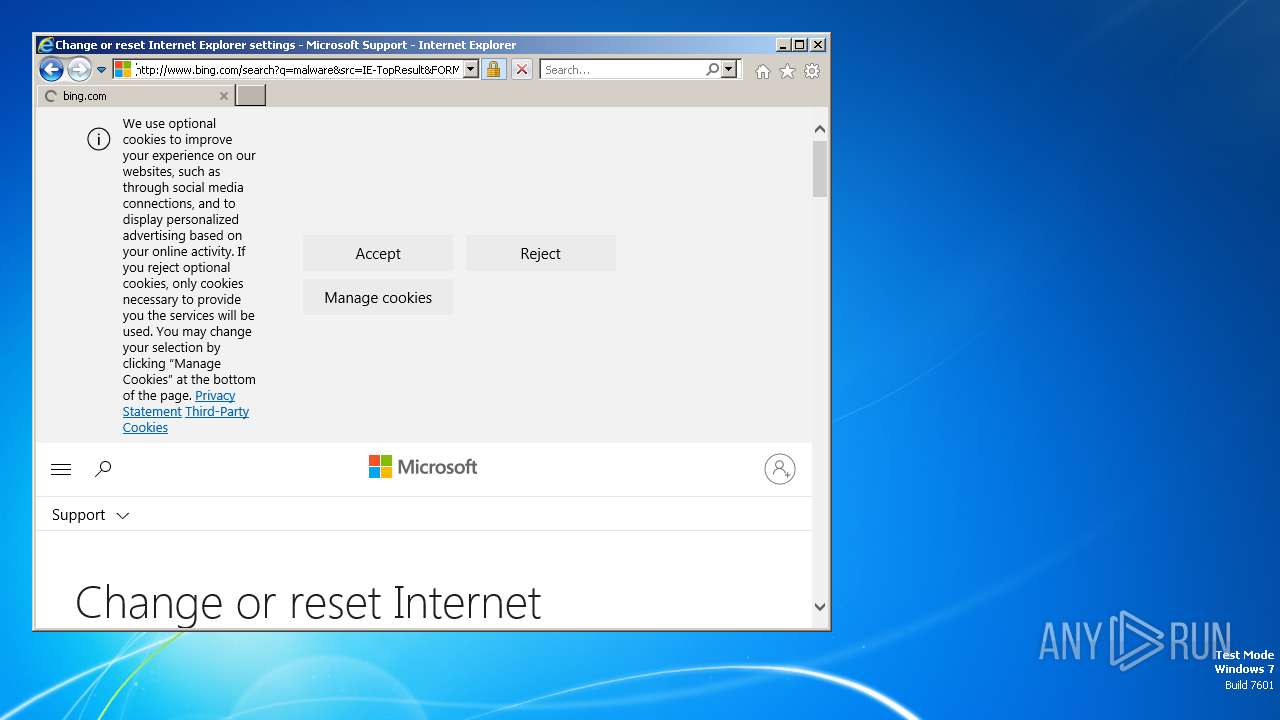The height and width of the screenshot is (720, 1280).
Task: Go back with the Back arrow button
Action: point(51,69)
